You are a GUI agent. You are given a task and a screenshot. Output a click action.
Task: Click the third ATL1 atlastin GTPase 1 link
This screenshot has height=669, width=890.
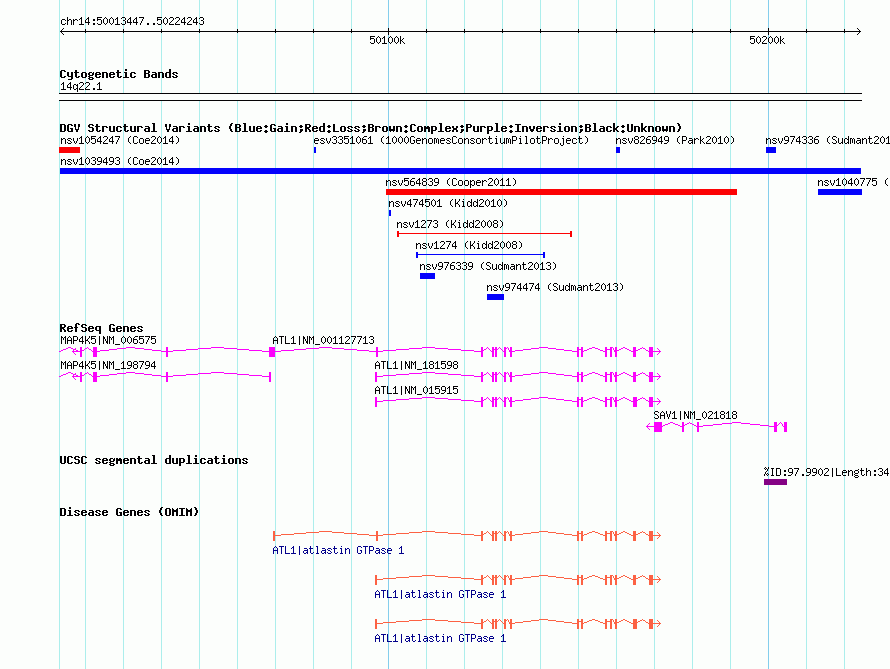(x=440, y=638)
